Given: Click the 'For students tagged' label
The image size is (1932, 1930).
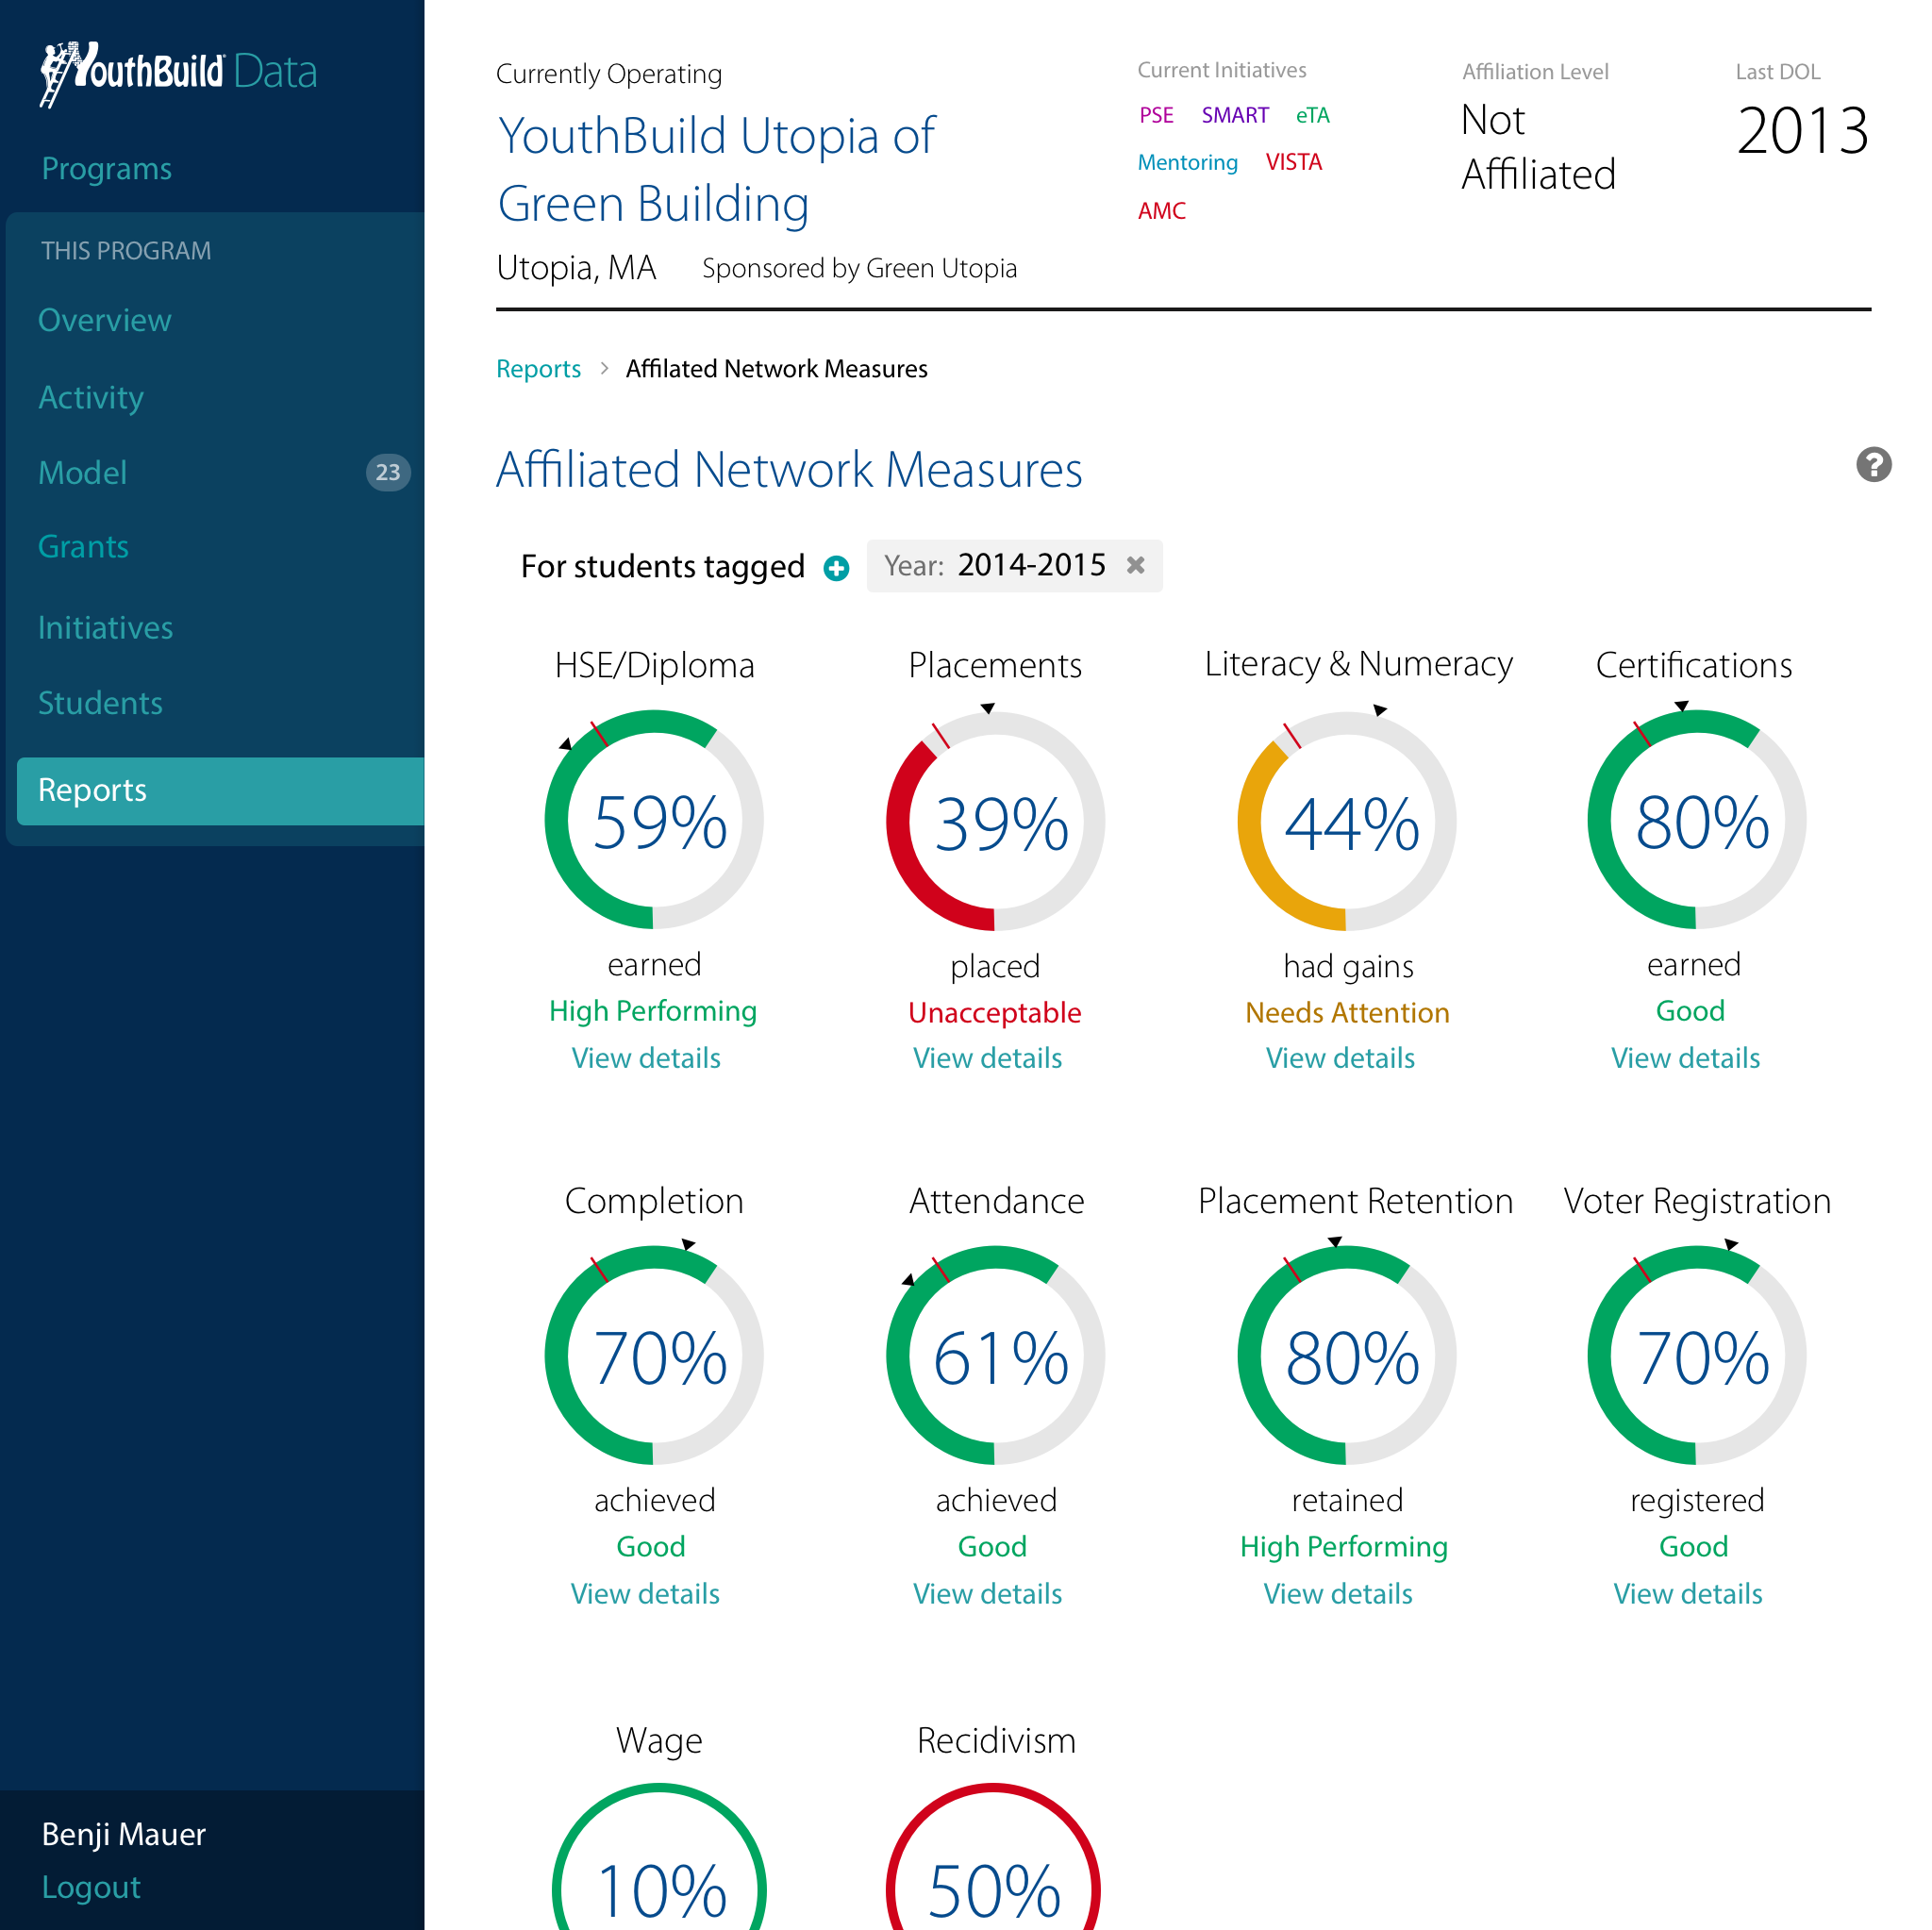Looking at the screenshot, I should coord(662,567).
